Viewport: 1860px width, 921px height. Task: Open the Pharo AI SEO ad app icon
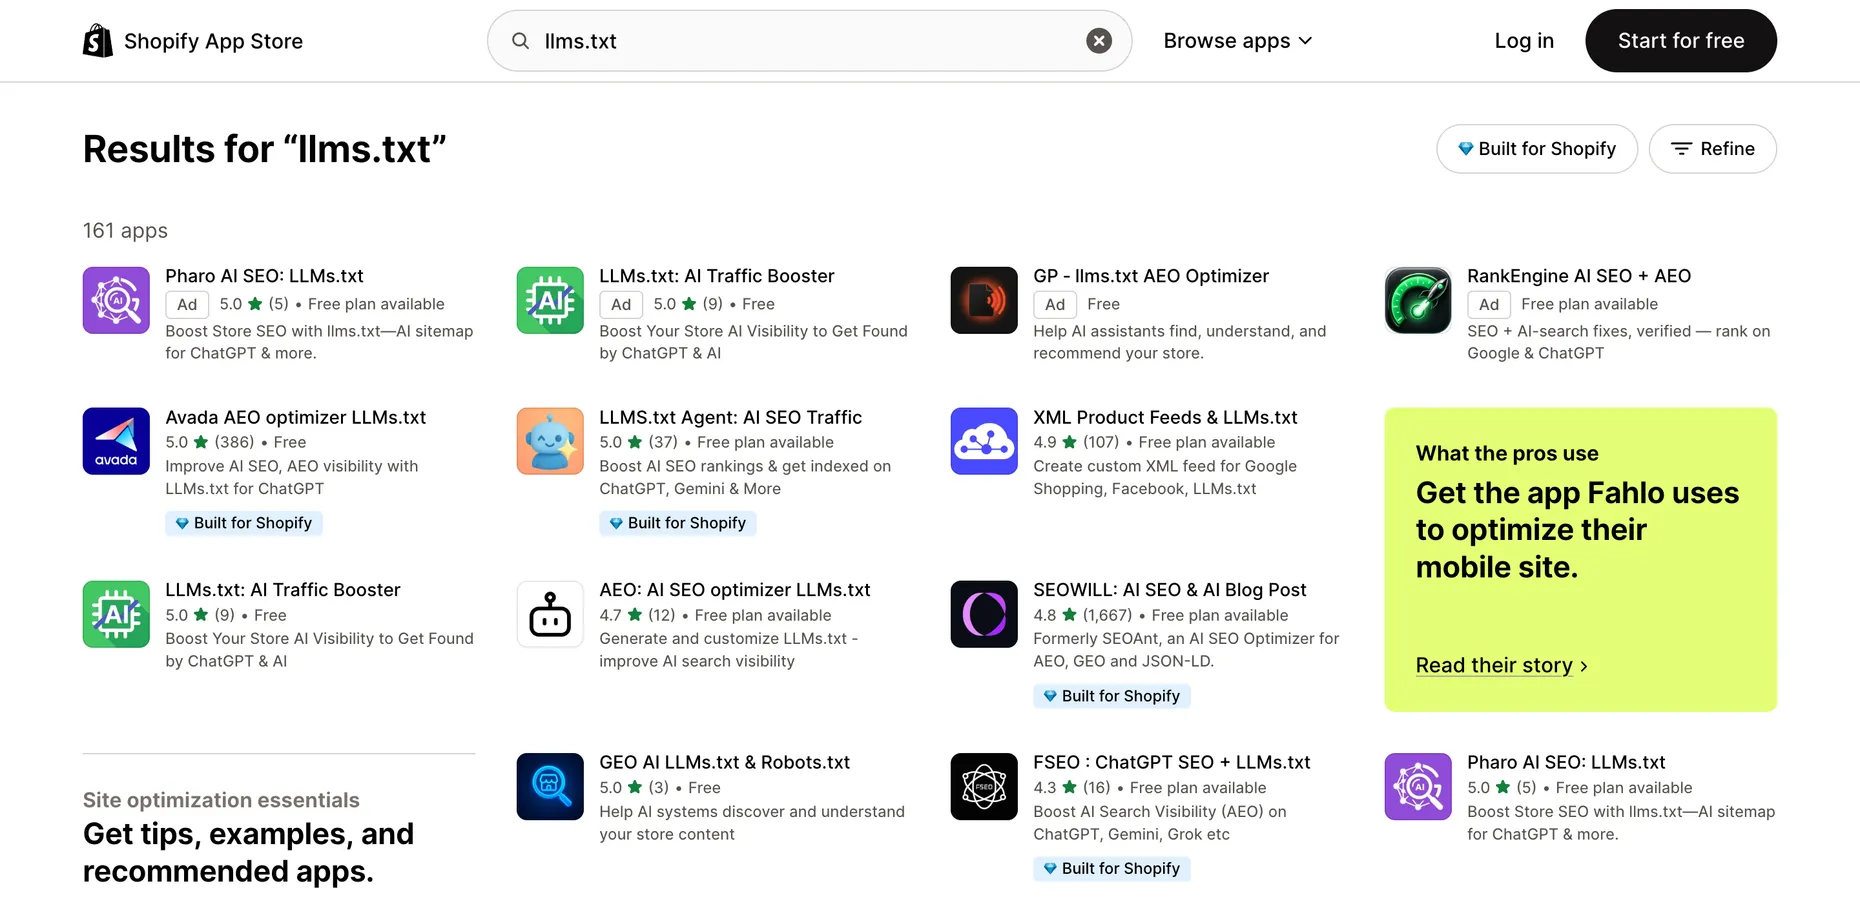[116, 300]
